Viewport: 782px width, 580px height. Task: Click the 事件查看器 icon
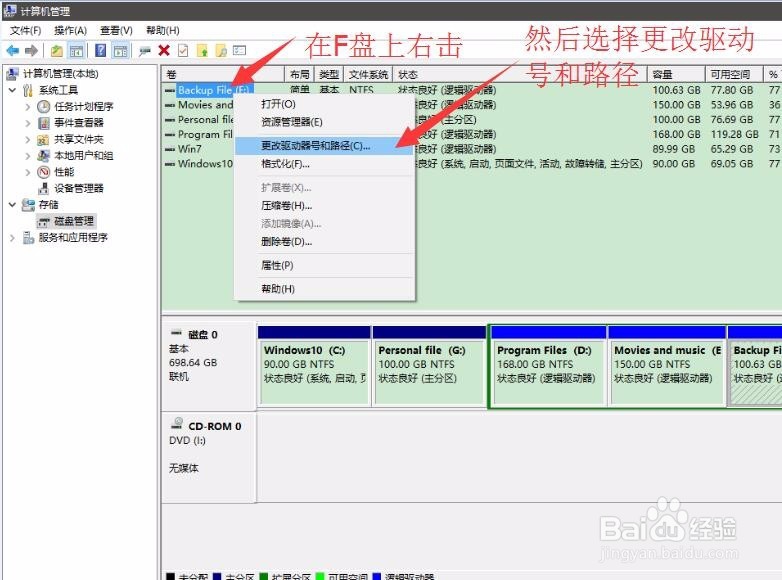click(44, 123)
